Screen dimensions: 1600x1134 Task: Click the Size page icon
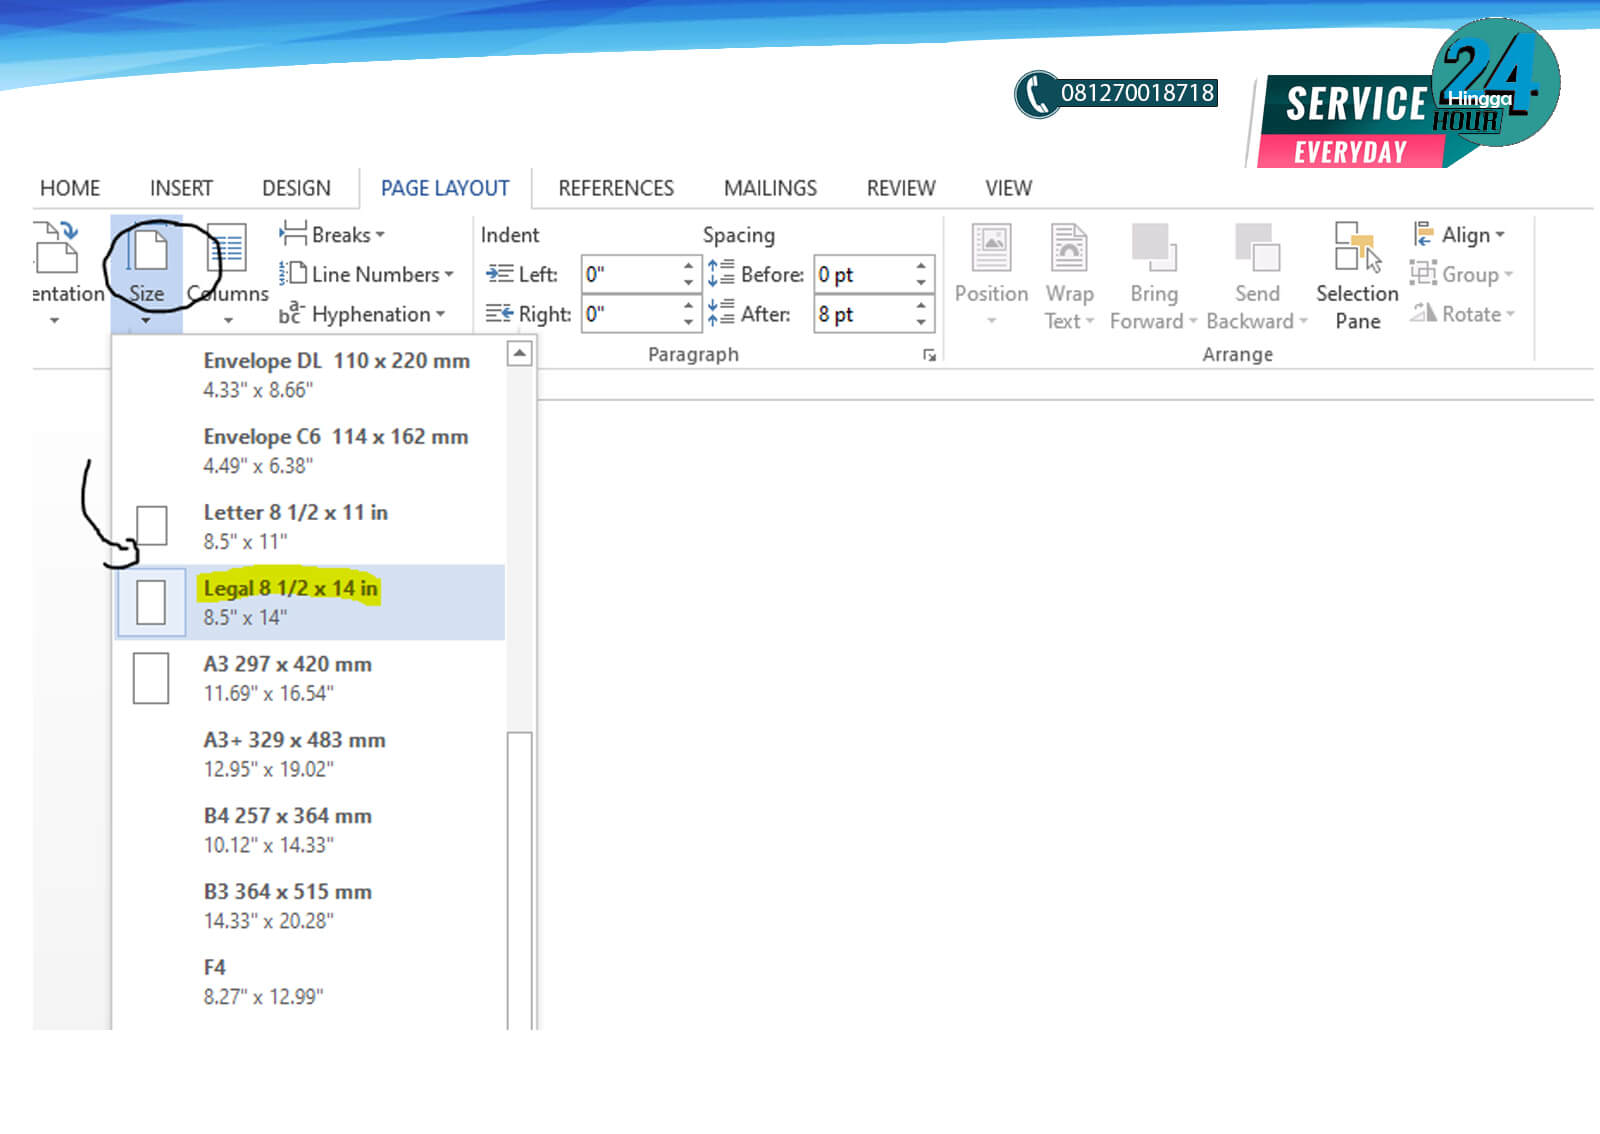tap(148, 252)
